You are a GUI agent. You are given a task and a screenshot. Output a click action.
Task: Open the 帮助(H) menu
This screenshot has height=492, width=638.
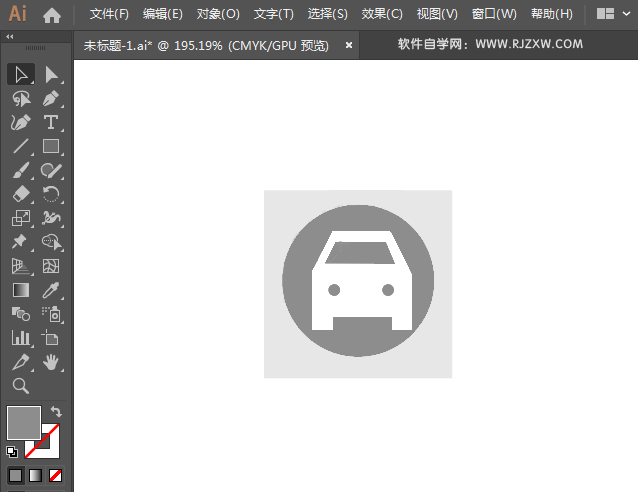click(552, 14)
